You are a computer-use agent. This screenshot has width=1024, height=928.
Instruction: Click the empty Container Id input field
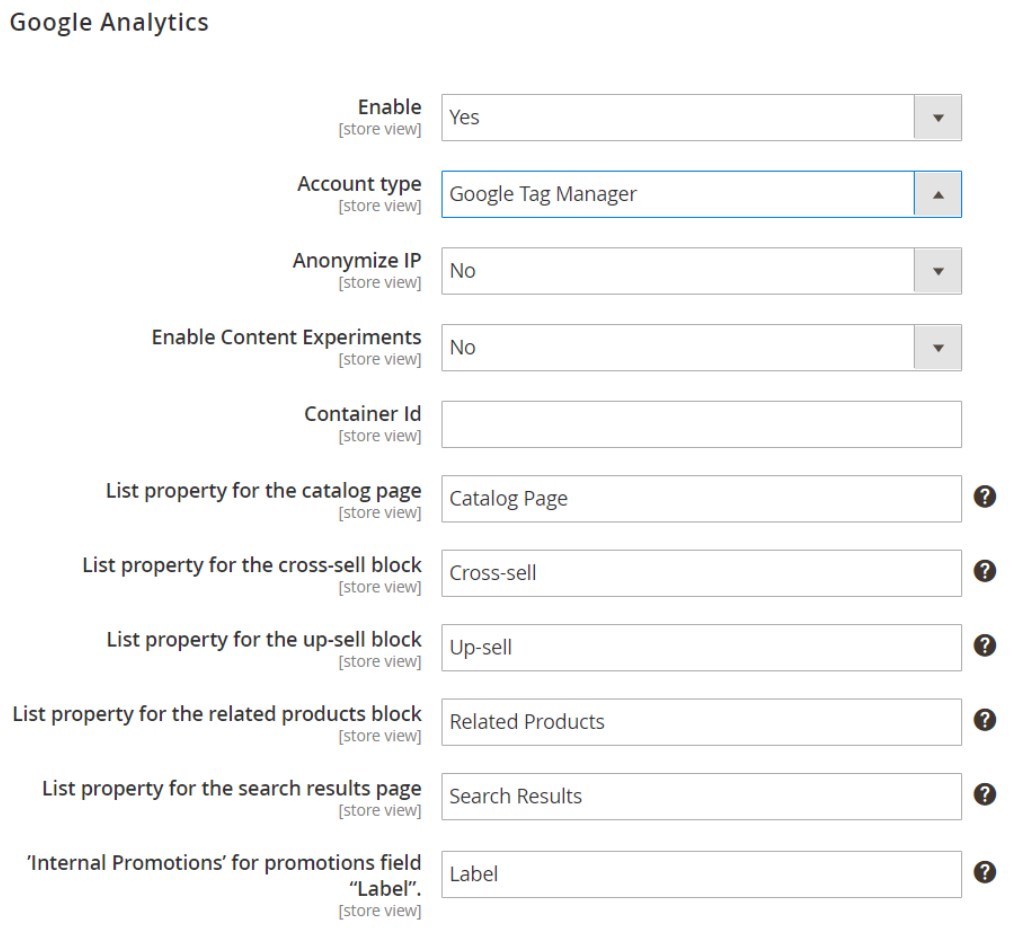[x=700, y=424]
